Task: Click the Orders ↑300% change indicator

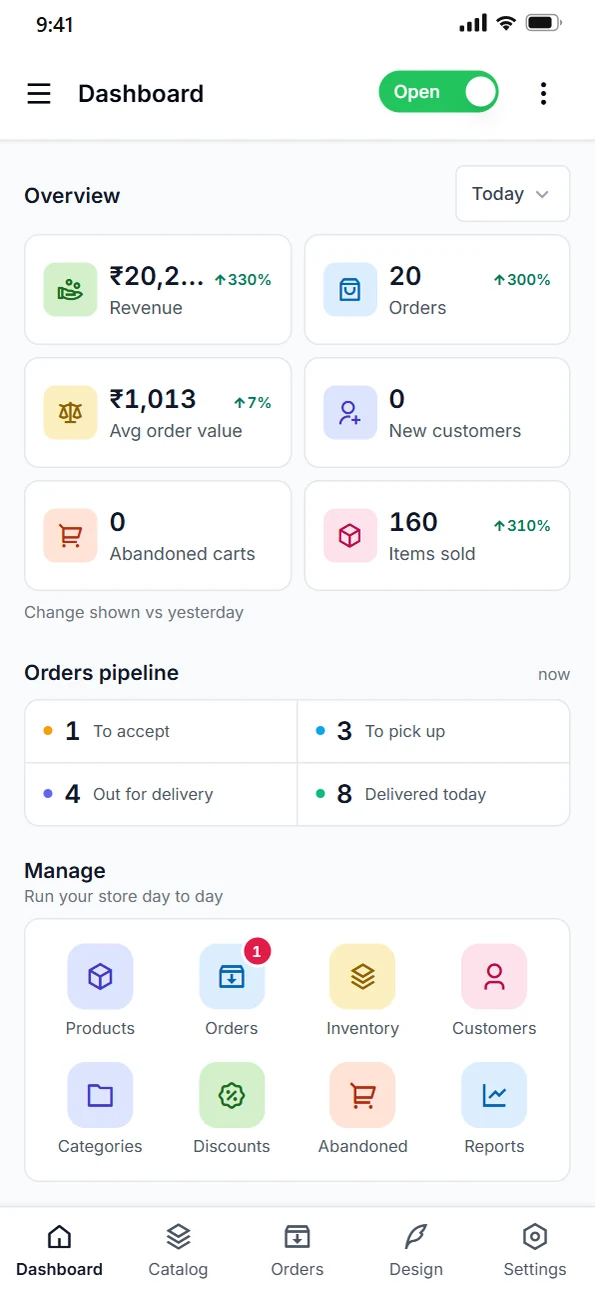Action: 522,280
